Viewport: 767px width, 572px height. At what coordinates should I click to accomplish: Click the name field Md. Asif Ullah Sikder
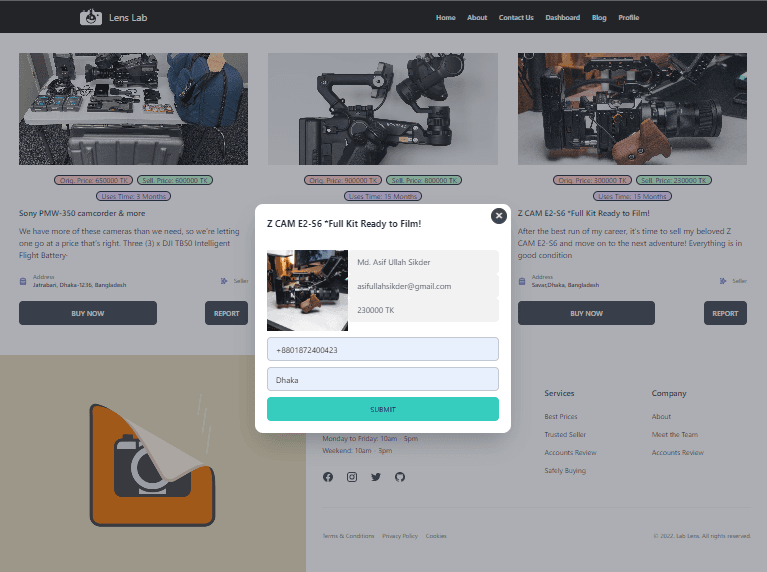coord(424,262)
